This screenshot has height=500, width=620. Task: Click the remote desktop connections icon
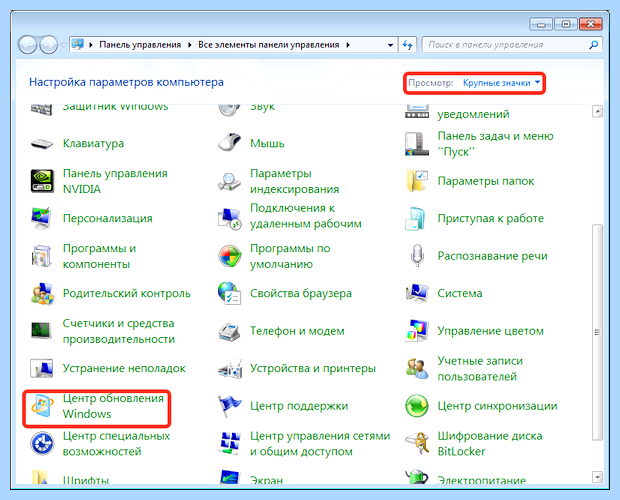(x=229, y=219)
